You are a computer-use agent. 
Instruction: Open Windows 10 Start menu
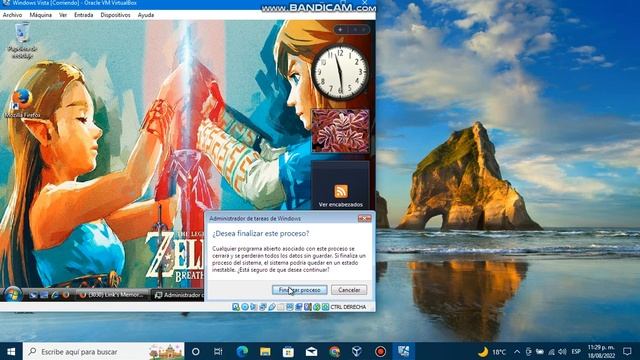11,351
